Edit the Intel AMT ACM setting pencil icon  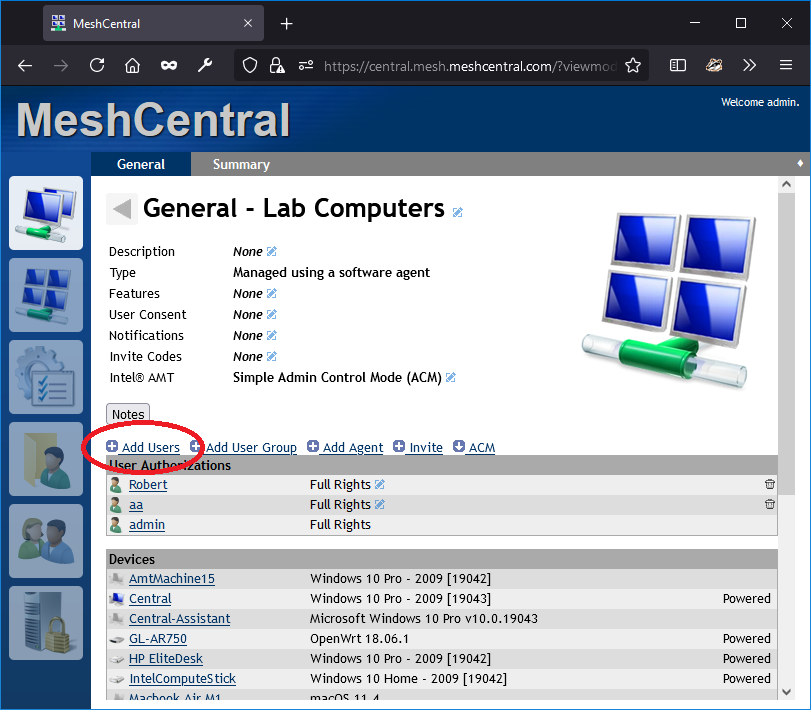coord(450,377)
